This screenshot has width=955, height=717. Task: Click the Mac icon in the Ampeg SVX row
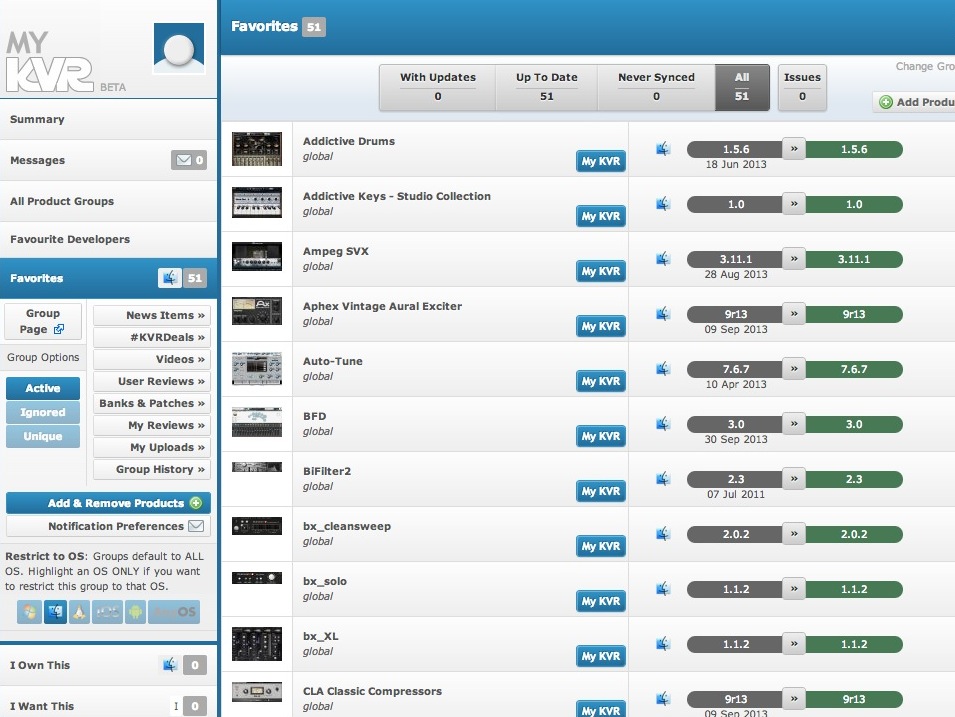click(663, 259)
